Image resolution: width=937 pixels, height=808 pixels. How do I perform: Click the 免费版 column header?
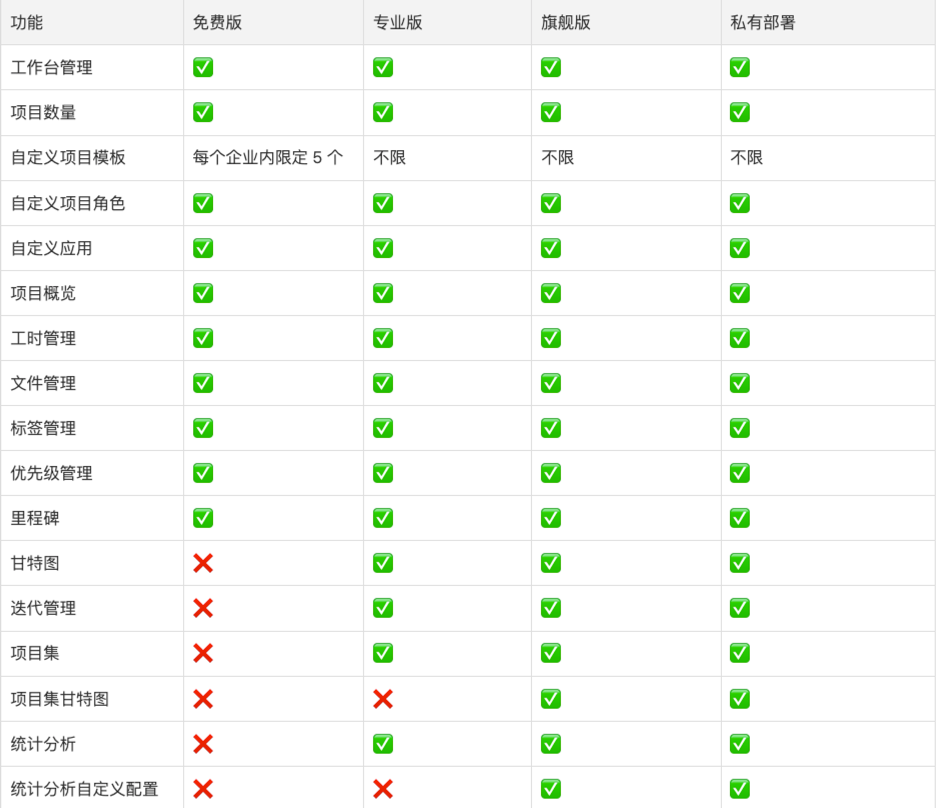[x=217, y=22]
